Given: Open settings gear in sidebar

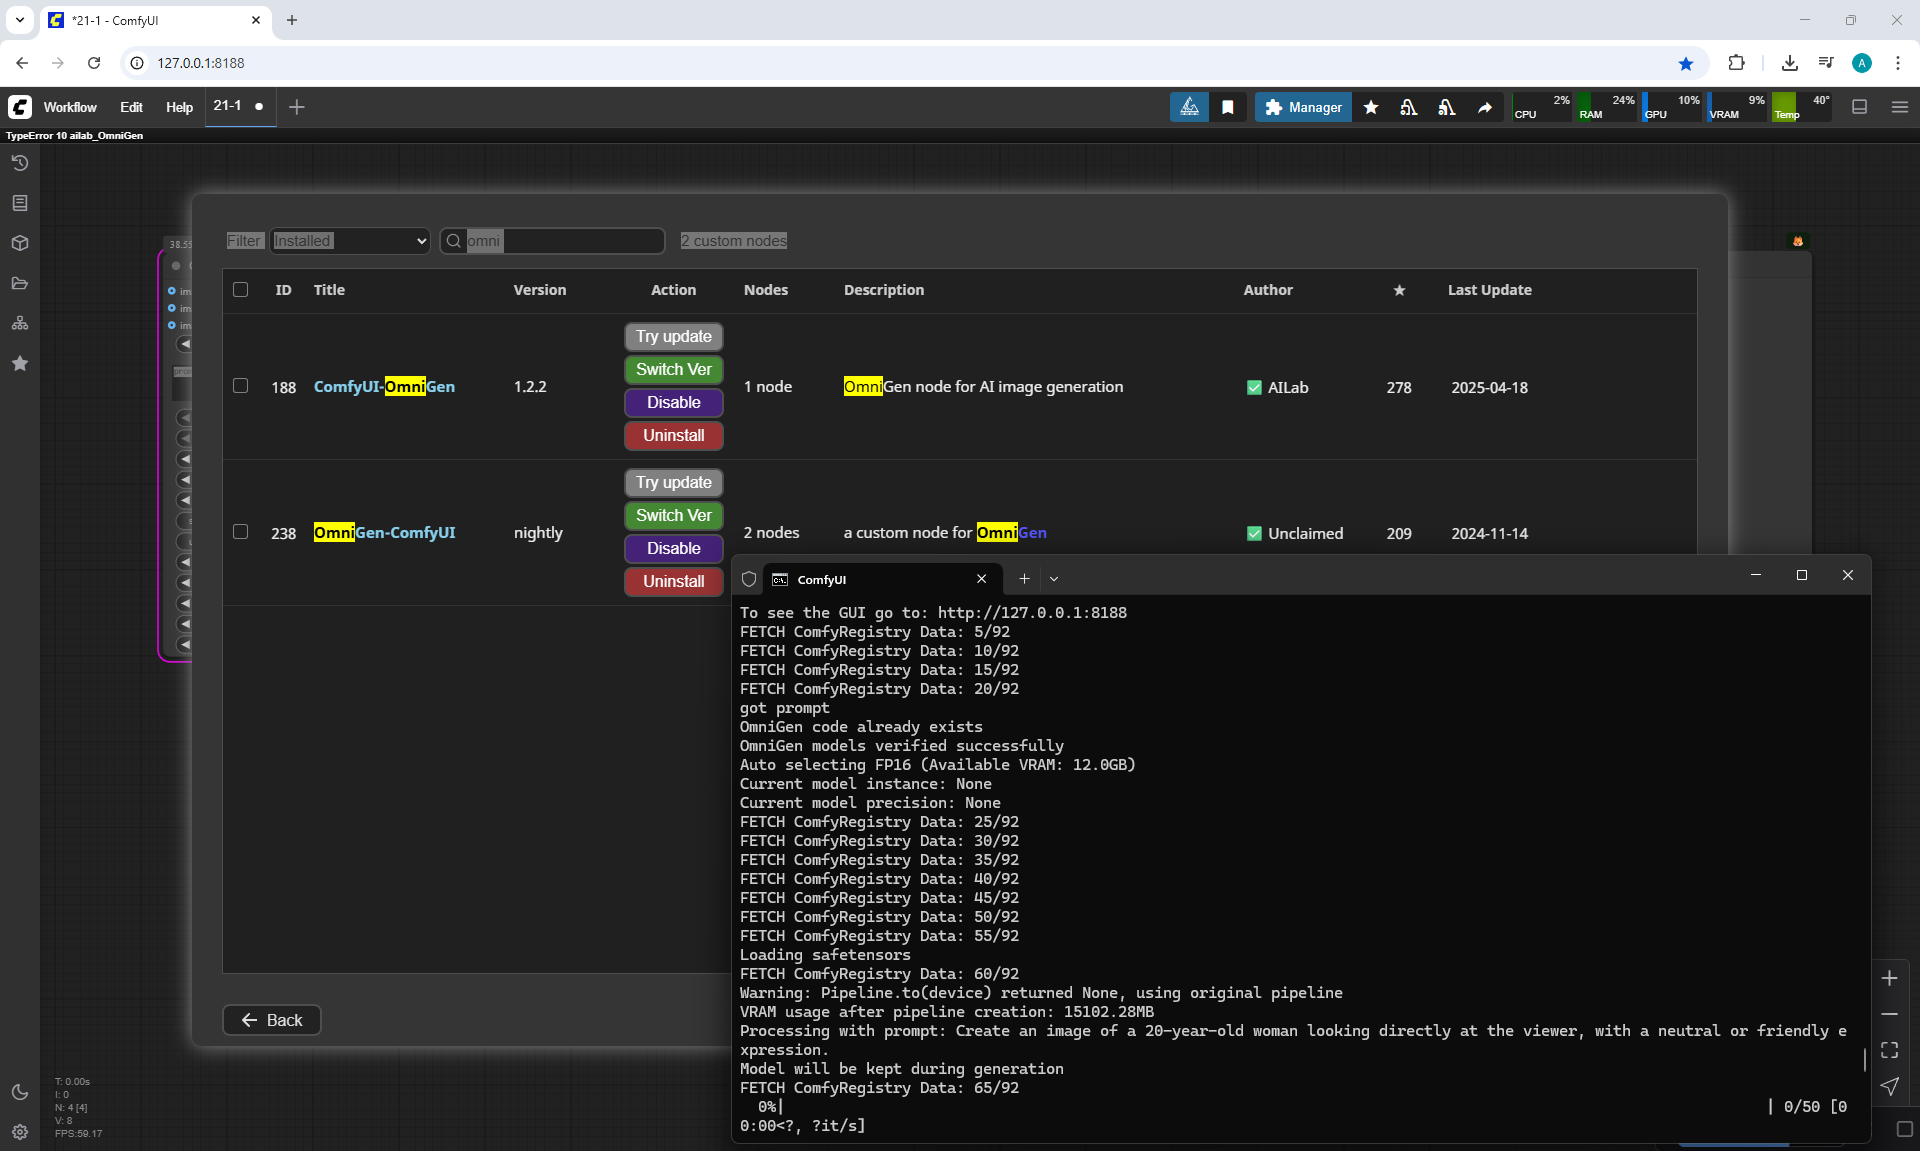Looking at the screenshot, I should [20, 1132].
